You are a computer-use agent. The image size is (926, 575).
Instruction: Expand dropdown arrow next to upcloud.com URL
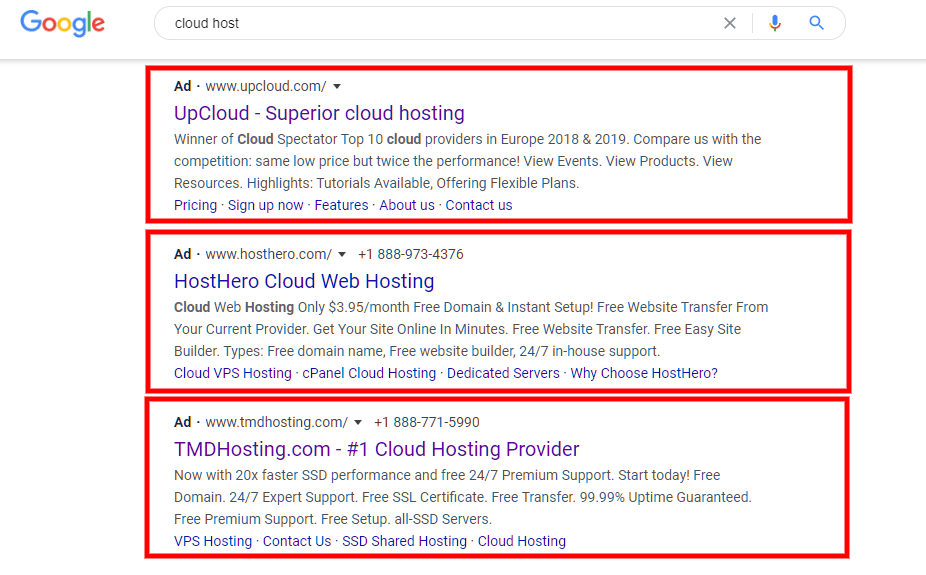coord(337,87)
